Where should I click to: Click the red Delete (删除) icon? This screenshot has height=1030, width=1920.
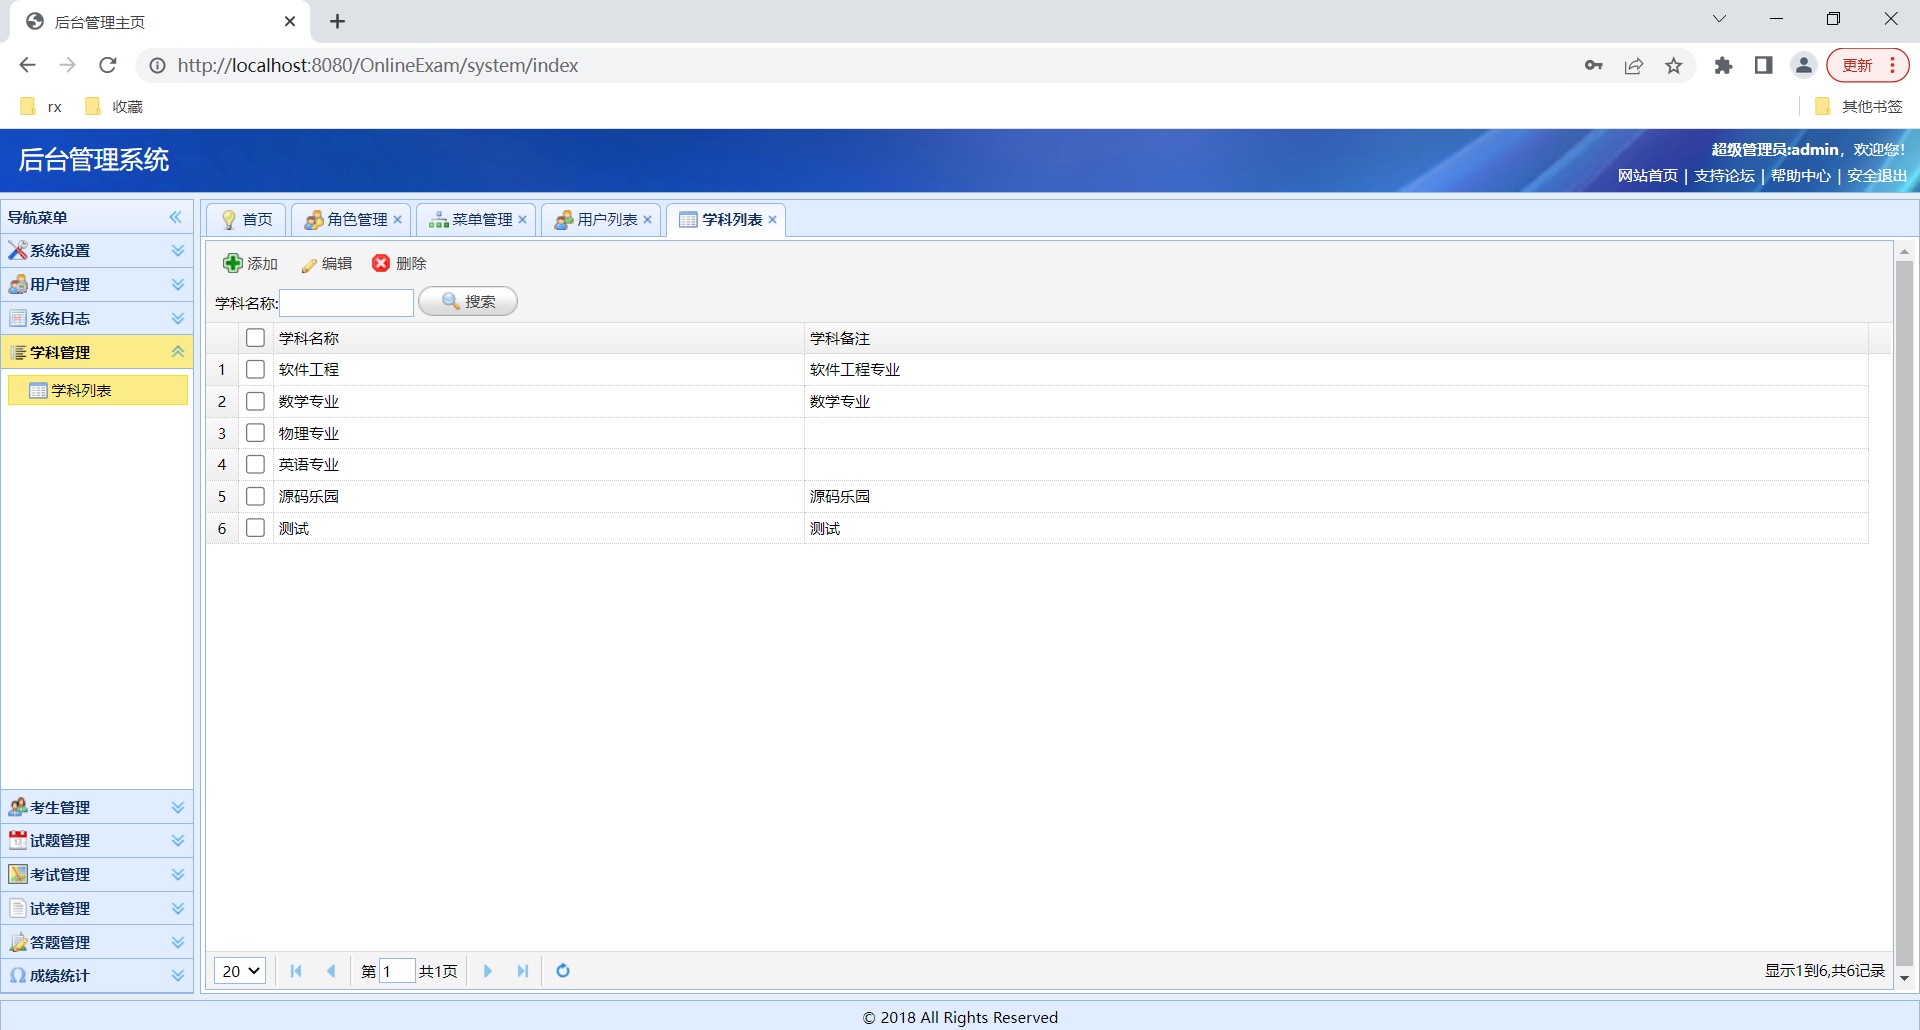pos(381,263)
